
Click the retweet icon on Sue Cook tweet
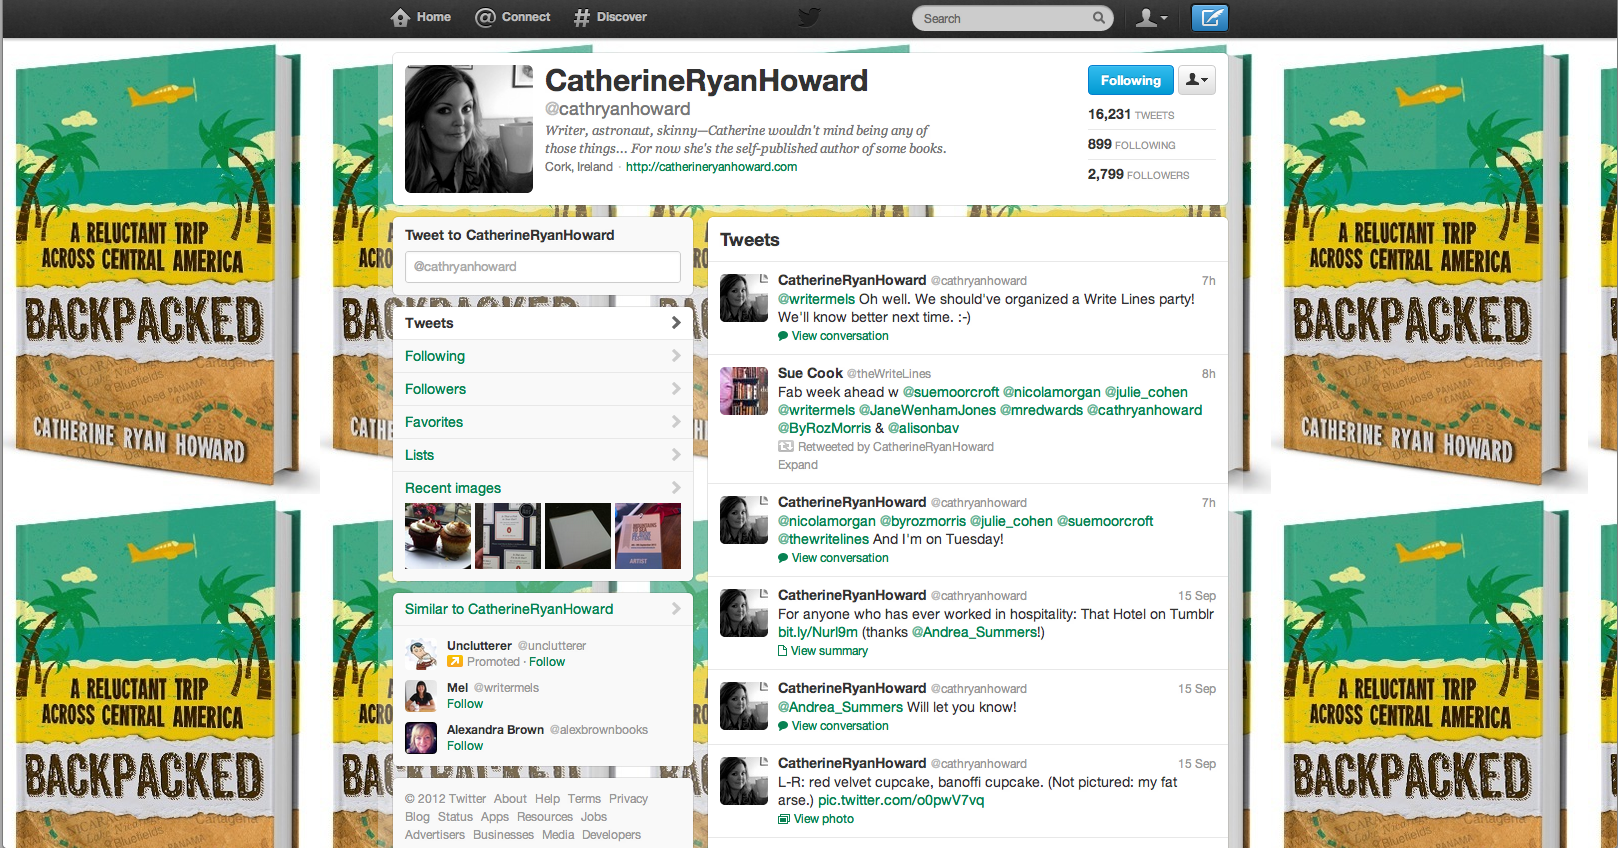coord(786,447)
